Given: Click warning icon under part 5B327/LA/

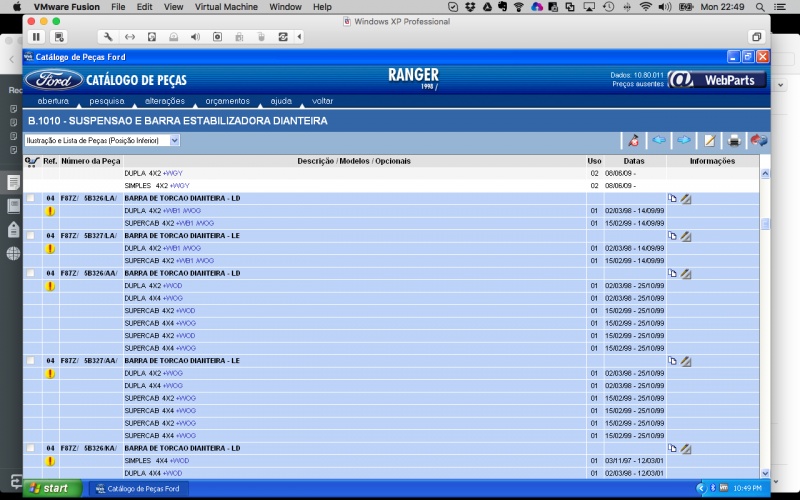Looking at the screenshot, I should pos(49,248).
